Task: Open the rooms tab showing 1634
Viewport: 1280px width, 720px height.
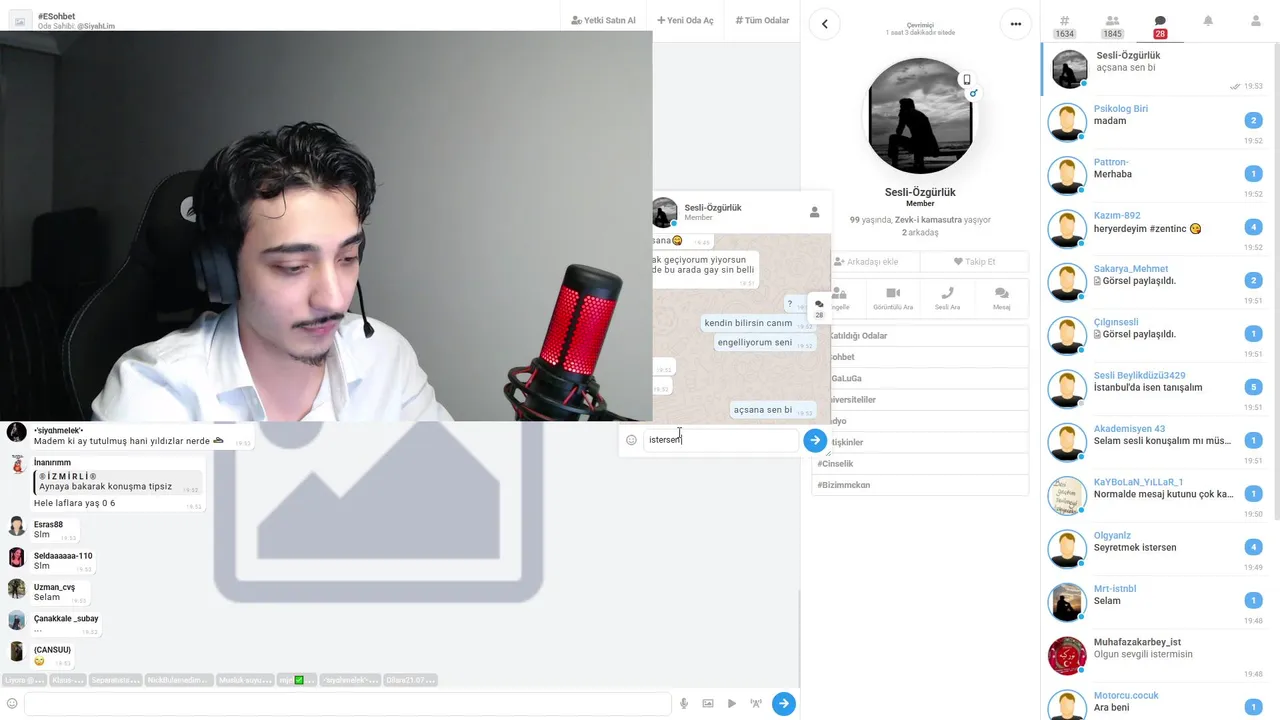Action: 1064,26
